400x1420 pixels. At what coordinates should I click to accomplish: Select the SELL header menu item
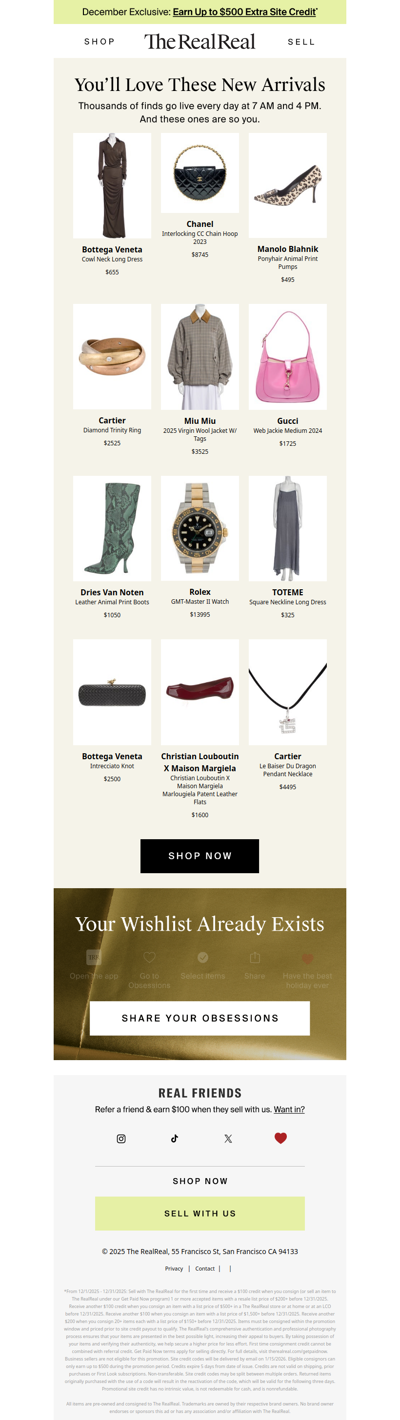coord(301,42)
